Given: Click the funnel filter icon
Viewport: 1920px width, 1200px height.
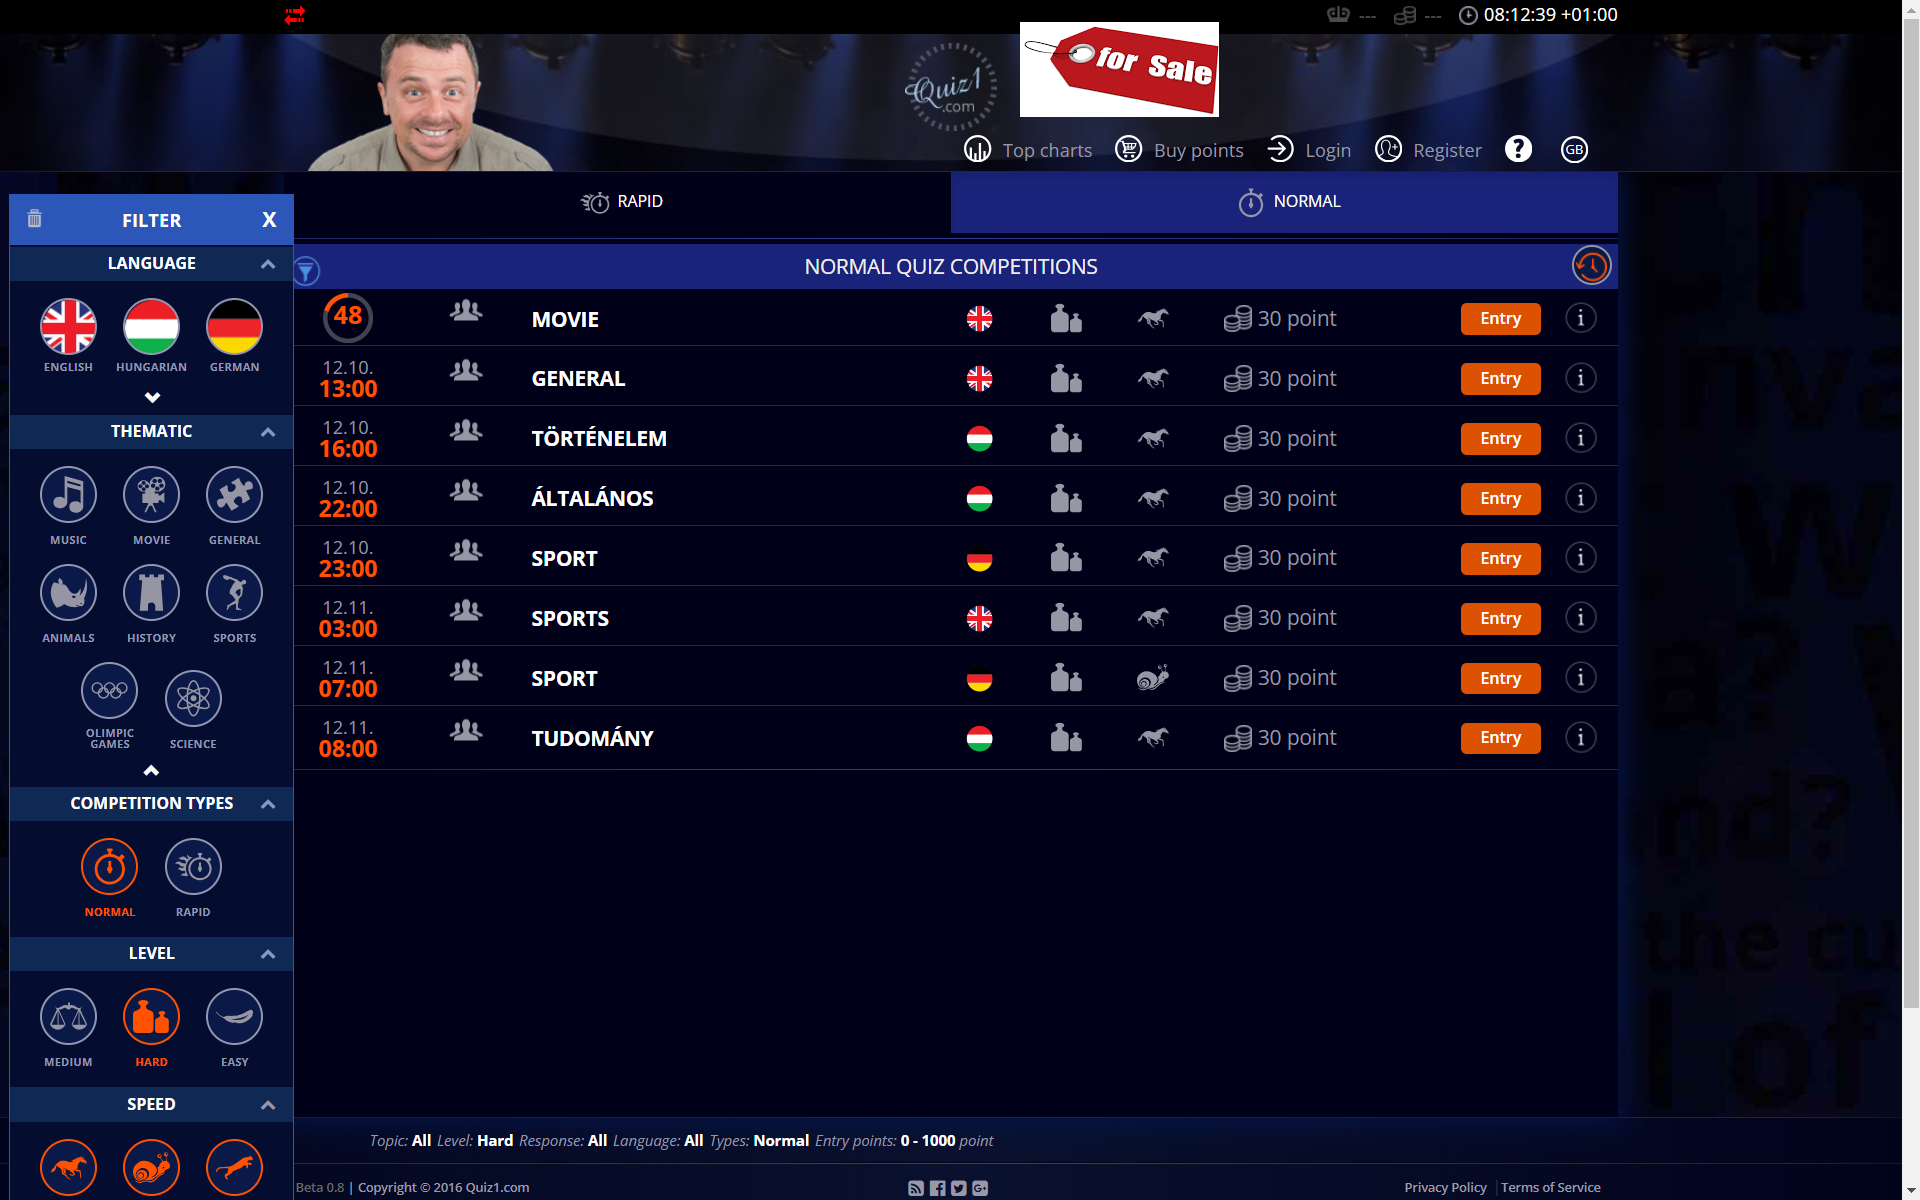Looking at the screenshot, I should (307, 270).
